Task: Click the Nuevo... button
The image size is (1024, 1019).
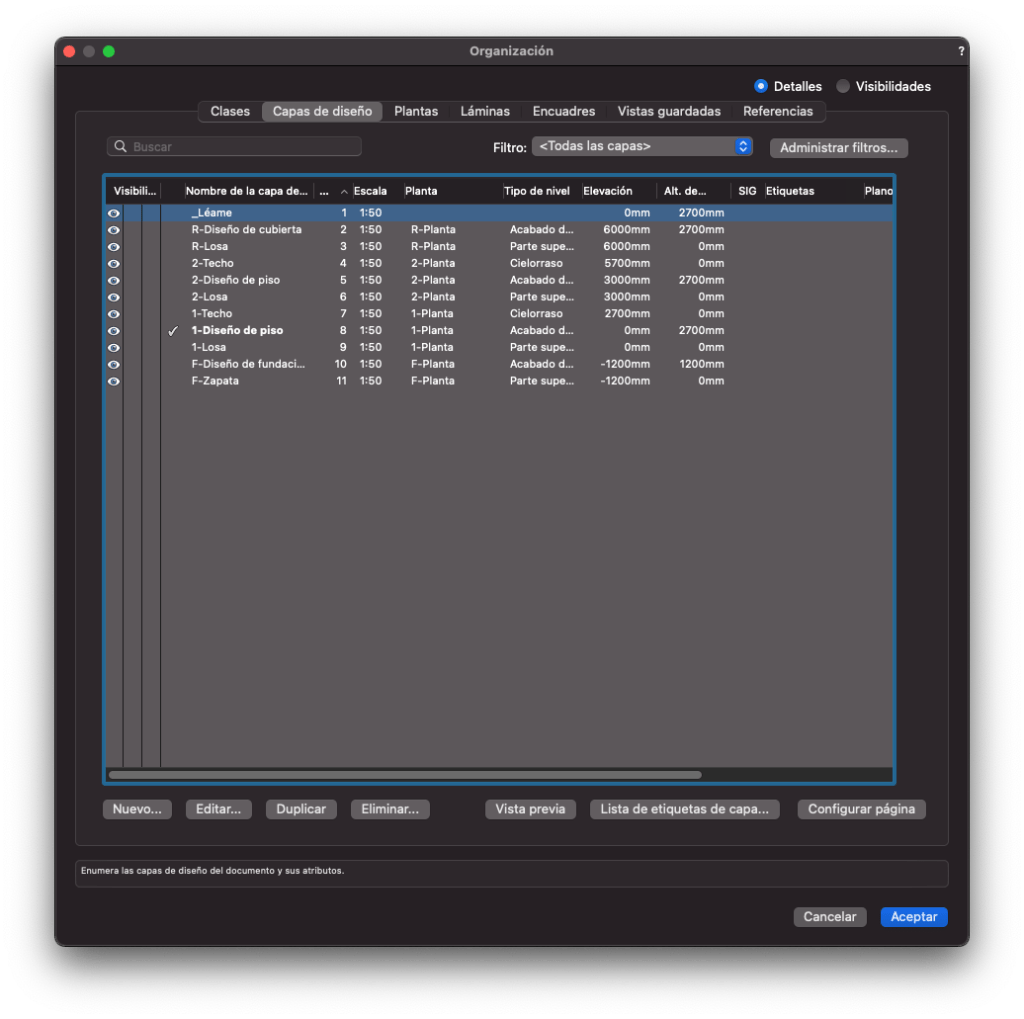Action: click(137, 809)
